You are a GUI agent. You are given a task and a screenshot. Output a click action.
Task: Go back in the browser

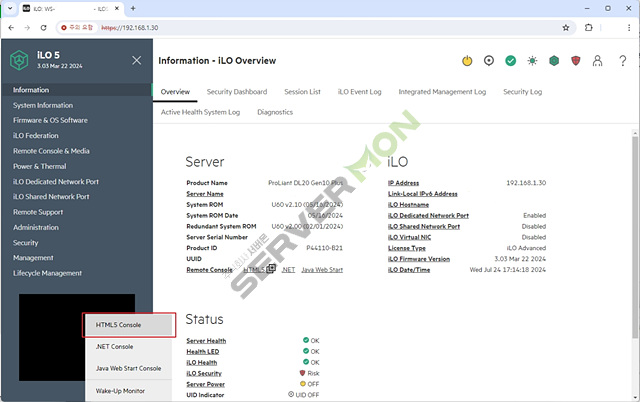[11, 28]
